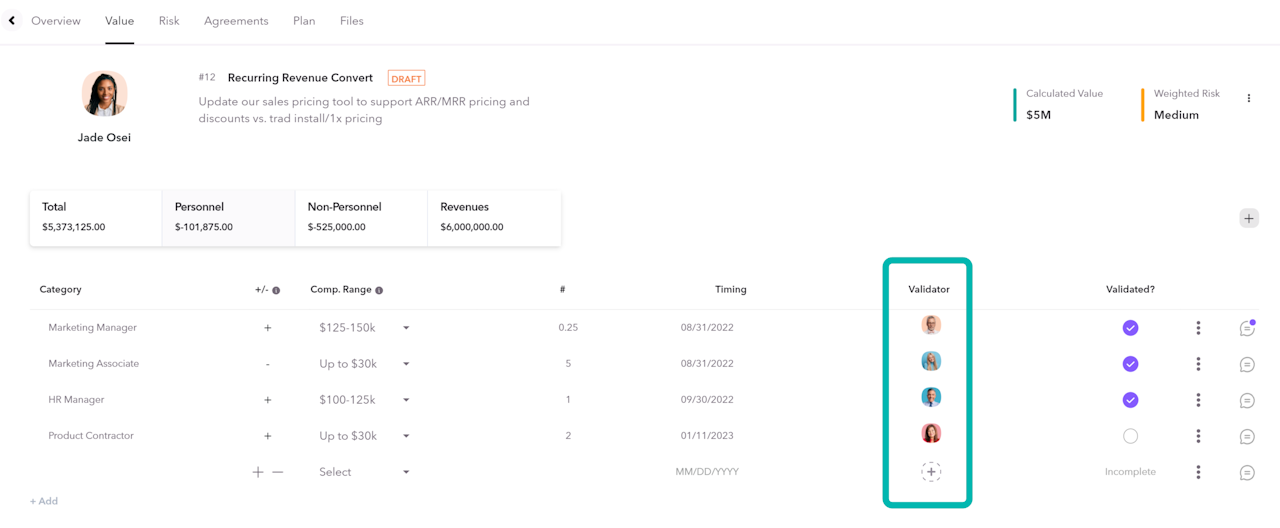This screenshot has width=1280, height=528.
Task: Select the Non-Personnel summary card
Action: [361, 217]
